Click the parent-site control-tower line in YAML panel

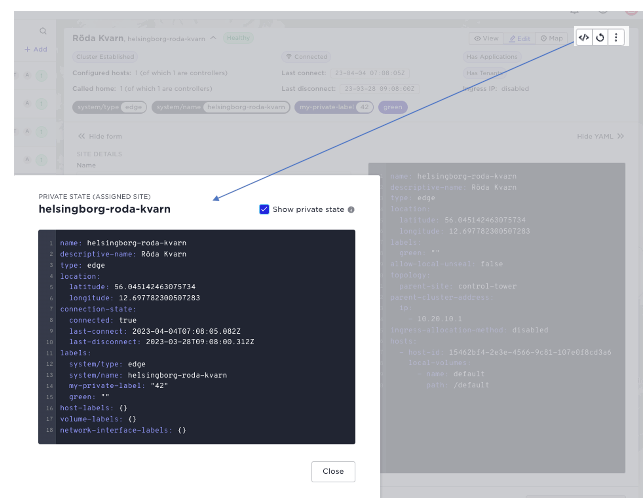point(458,286)
